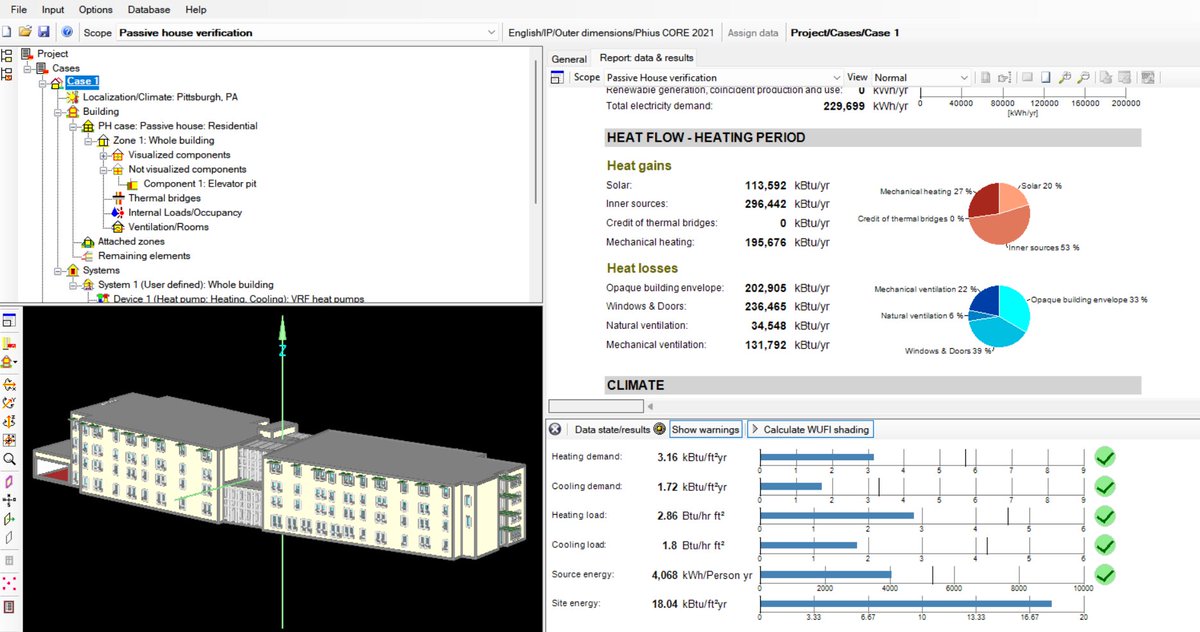Click the first page icon in report toolbar

pos(985,77)
